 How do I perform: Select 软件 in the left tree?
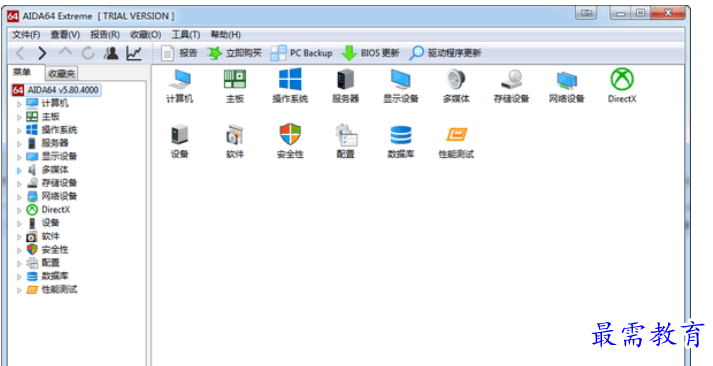(x=50, y=236)
